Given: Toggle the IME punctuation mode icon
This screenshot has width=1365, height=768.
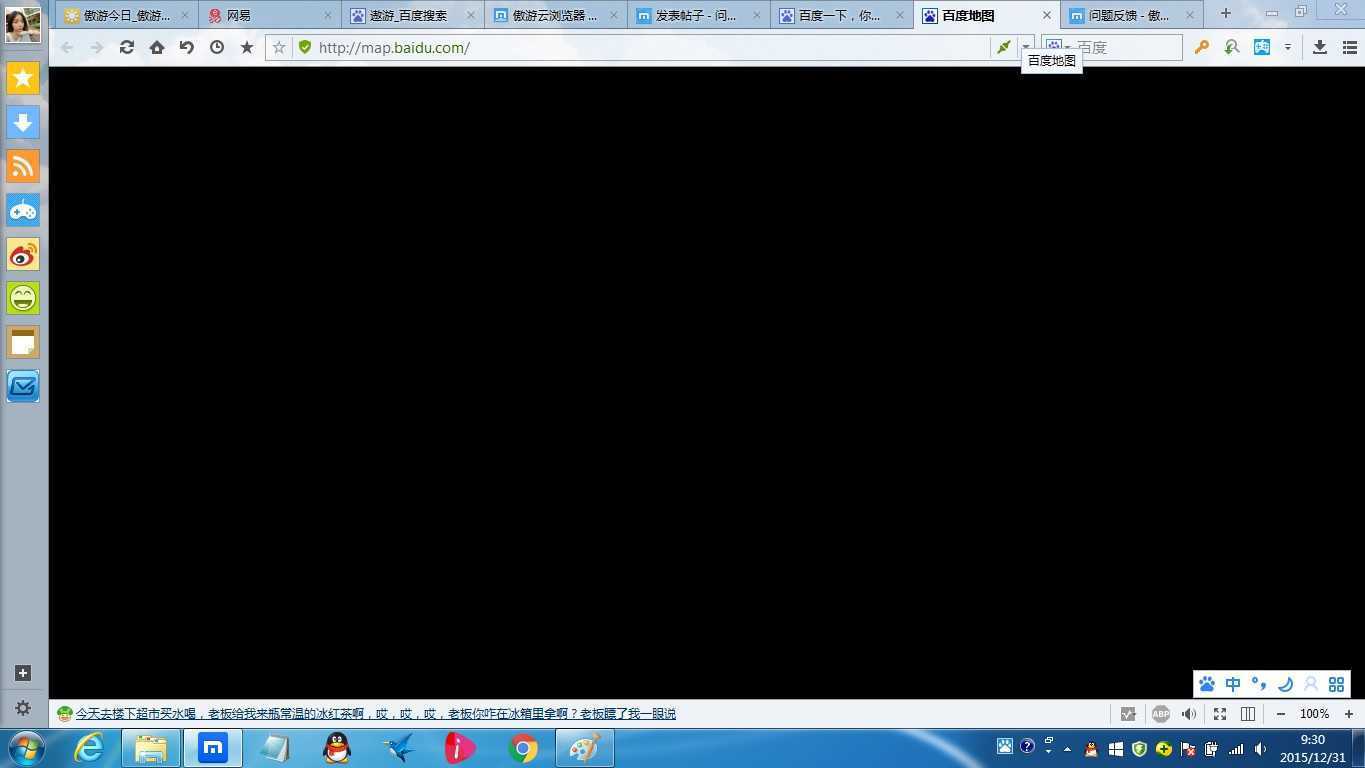Looking at the screenshot, I should (x=1259, y=684).
